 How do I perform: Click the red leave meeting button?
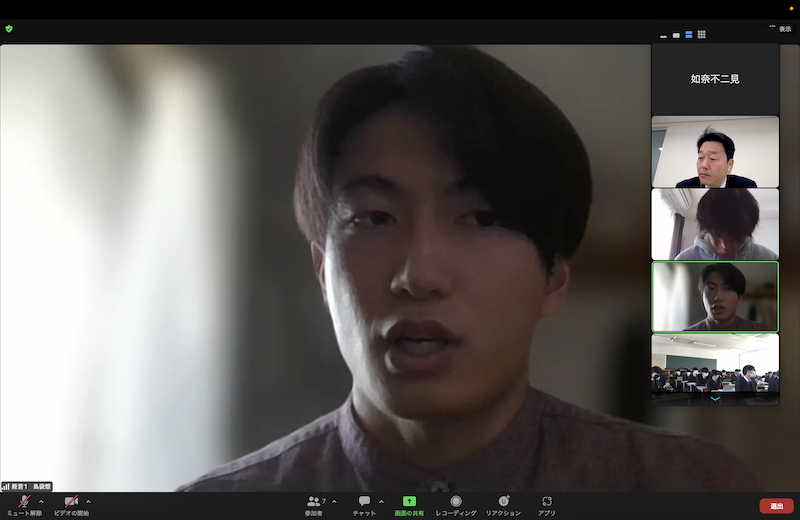coord(777,506)
